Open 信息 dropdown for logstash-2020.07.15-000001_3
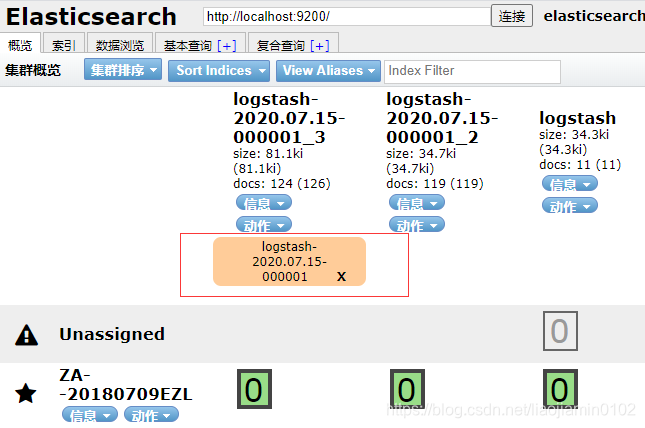 264,203
